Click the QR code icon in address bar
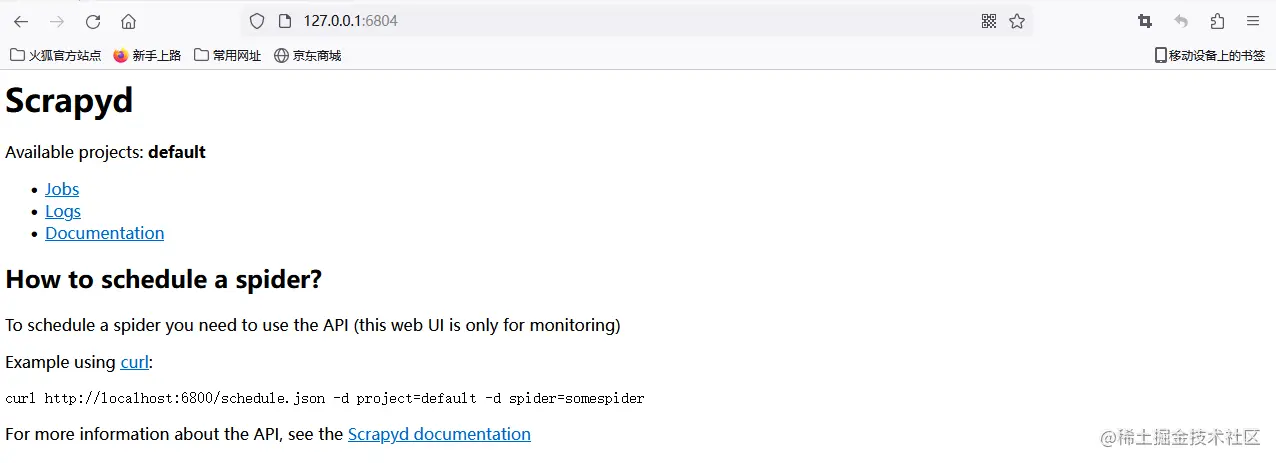The image size is (1276, 463). click(989, 21)
